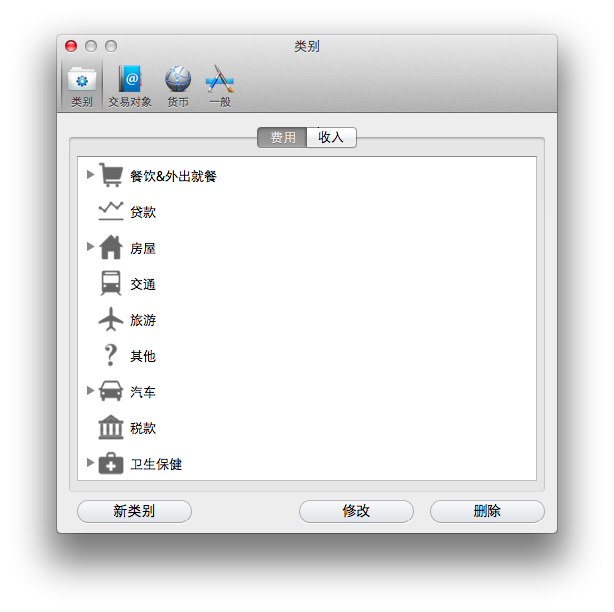614x612 pixels.
Task: Click the house icon for 房屋
Action: coord(111,247)
